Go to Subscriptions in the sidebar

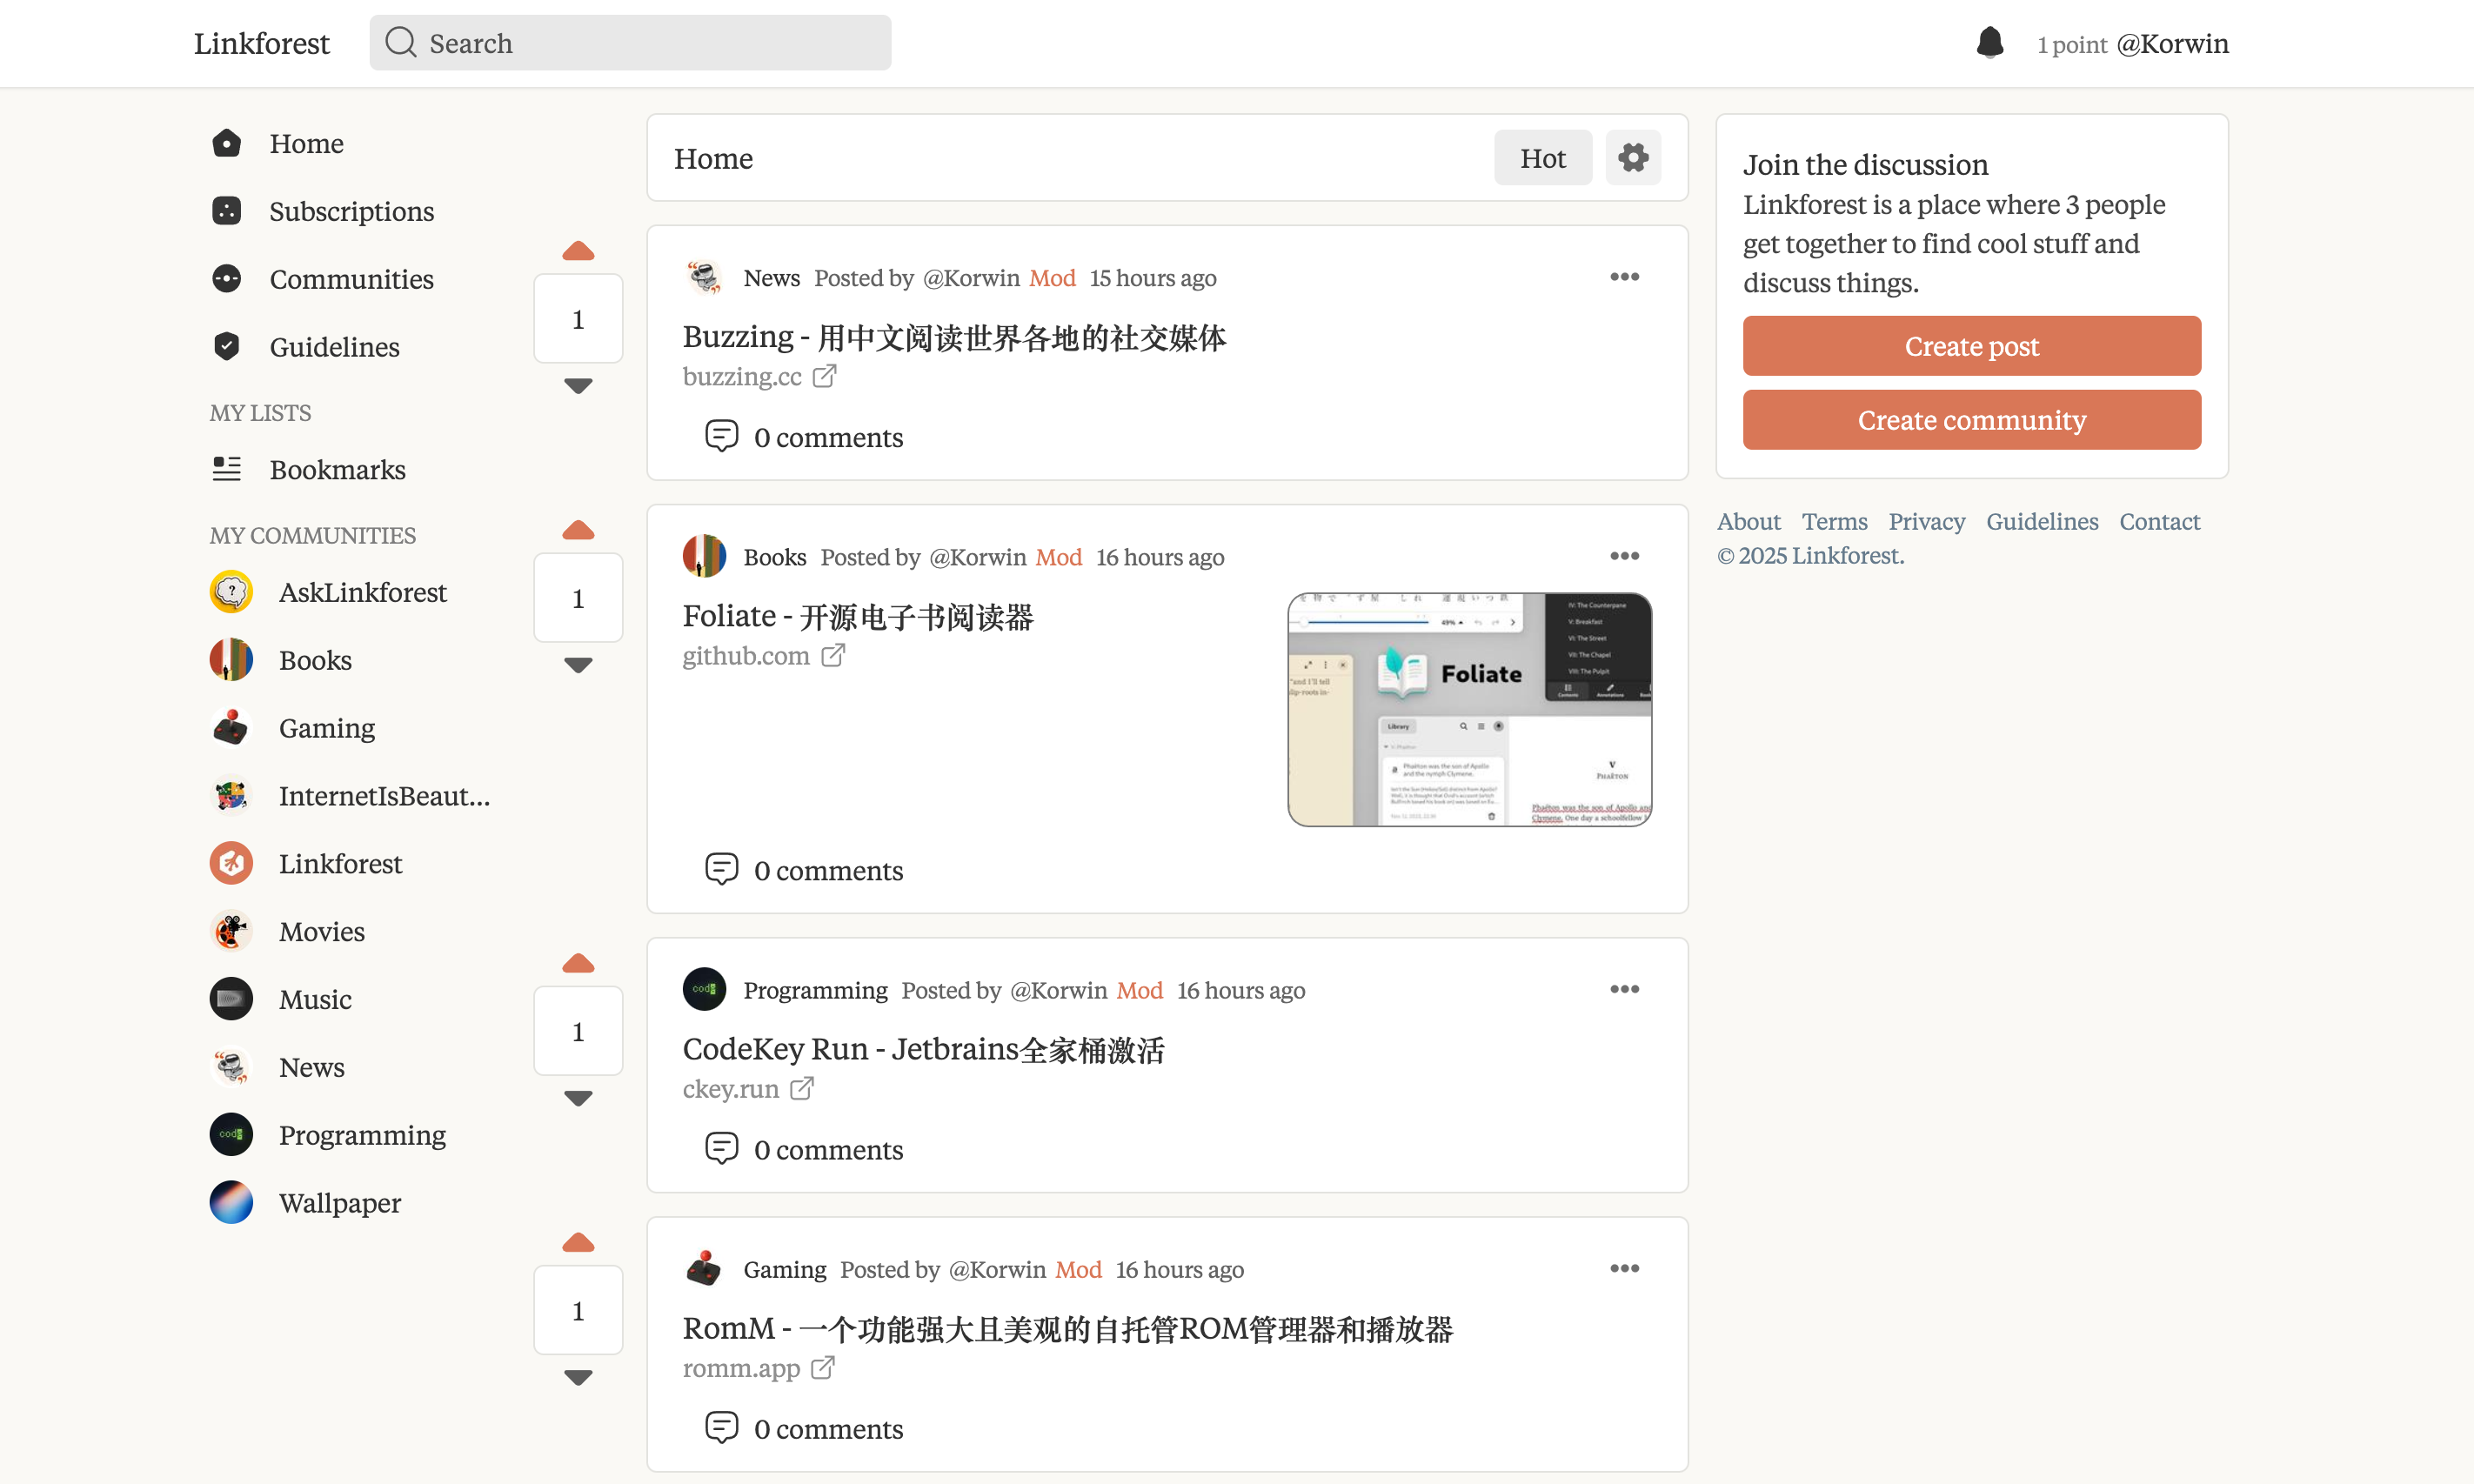pos(351,211)
